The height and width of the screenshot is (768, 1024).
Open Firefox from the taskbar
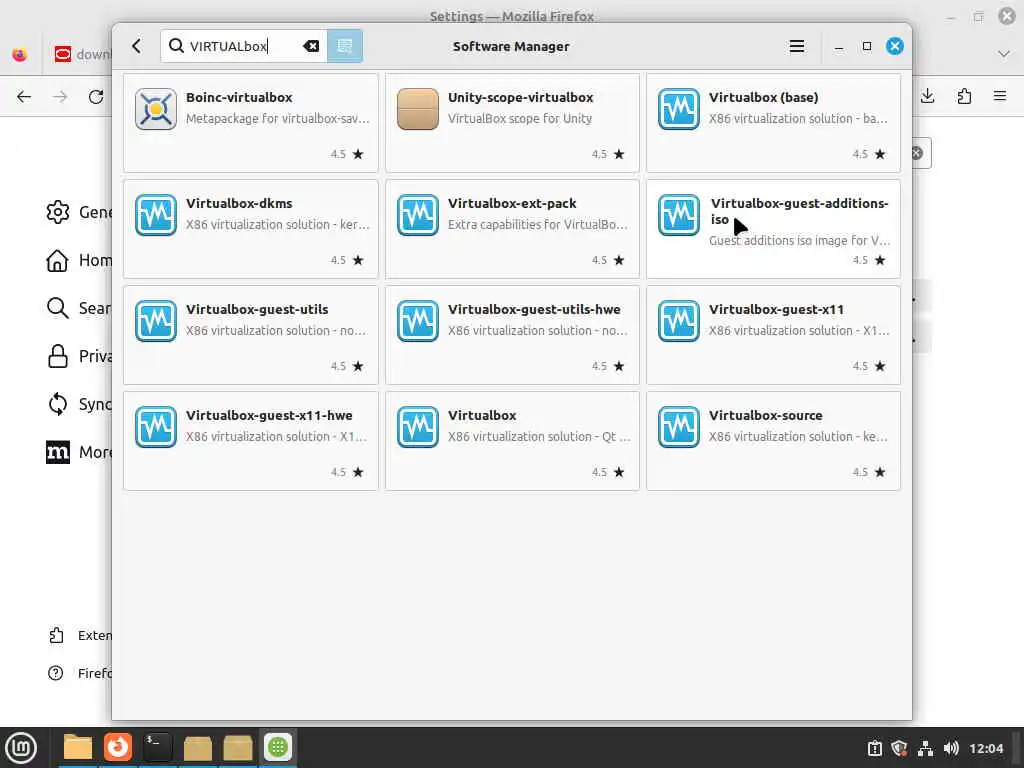click(118, 748)
